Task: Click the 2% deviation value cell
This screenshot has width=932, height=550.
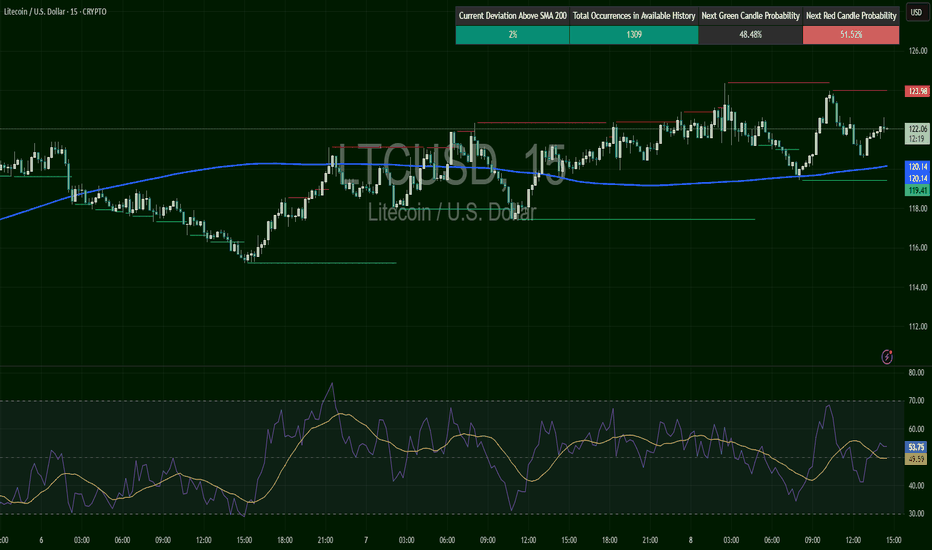Action: click(512, 34)
